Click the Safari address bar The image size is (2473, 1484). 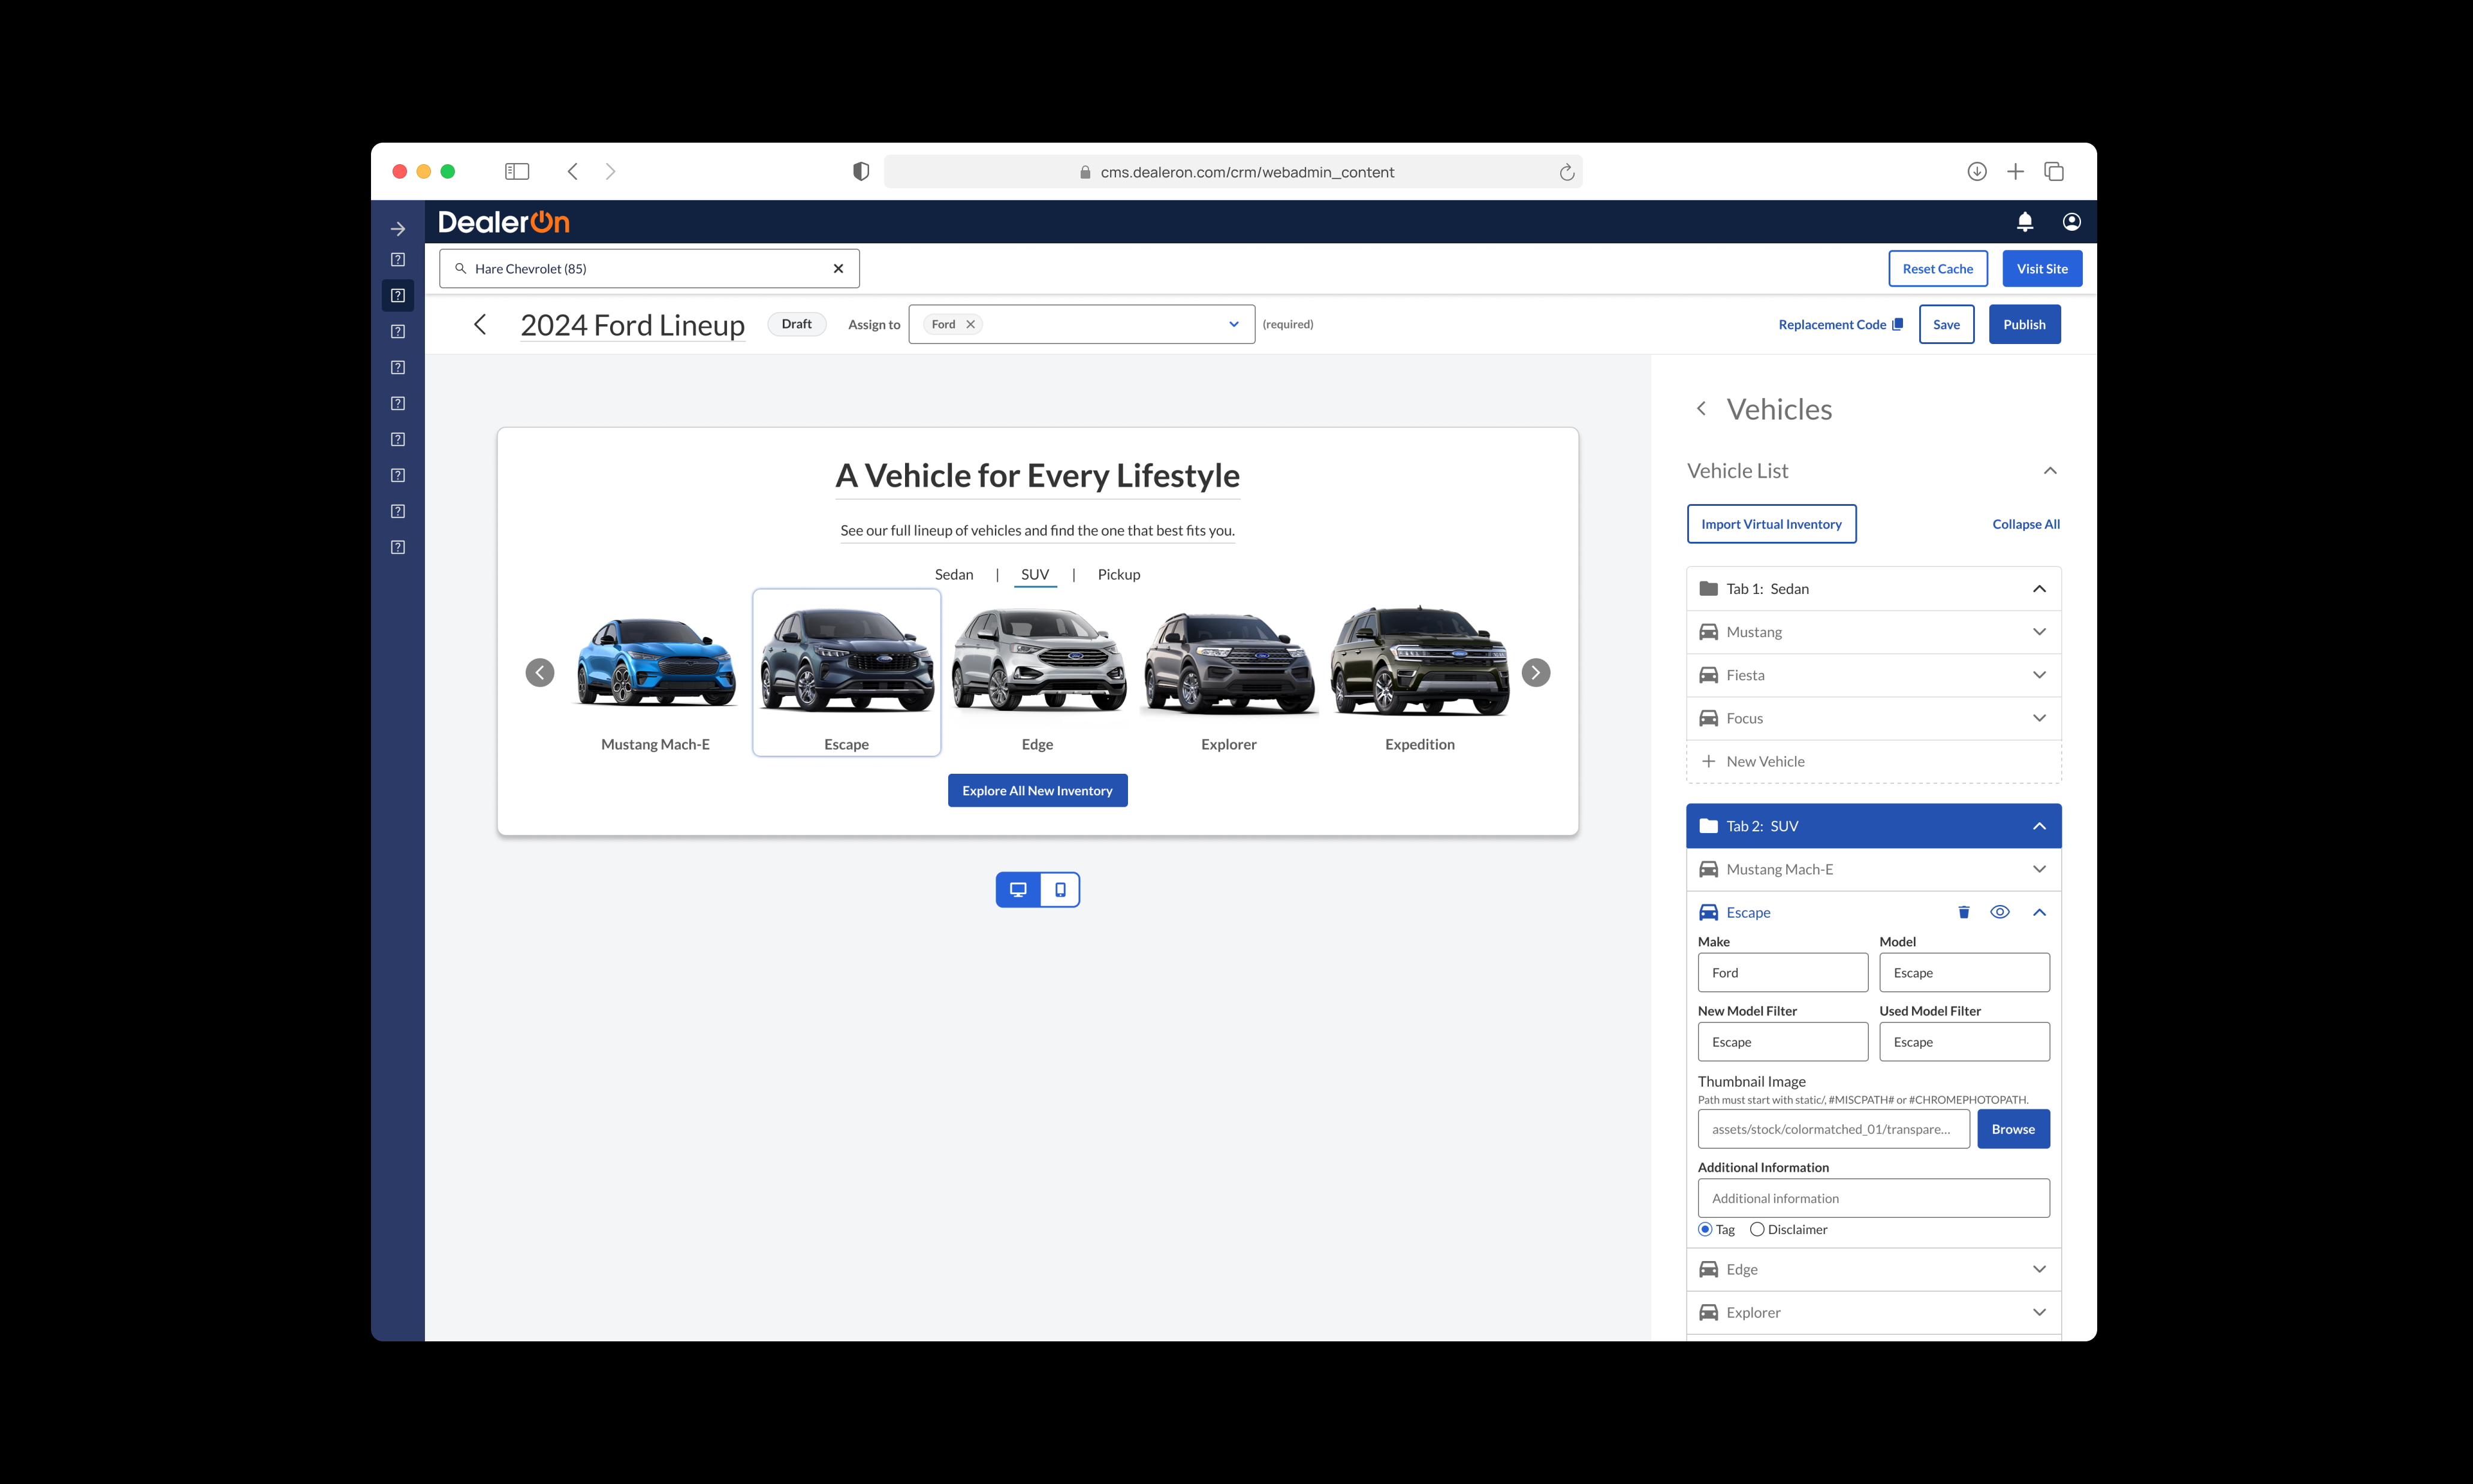(1233, 172)
